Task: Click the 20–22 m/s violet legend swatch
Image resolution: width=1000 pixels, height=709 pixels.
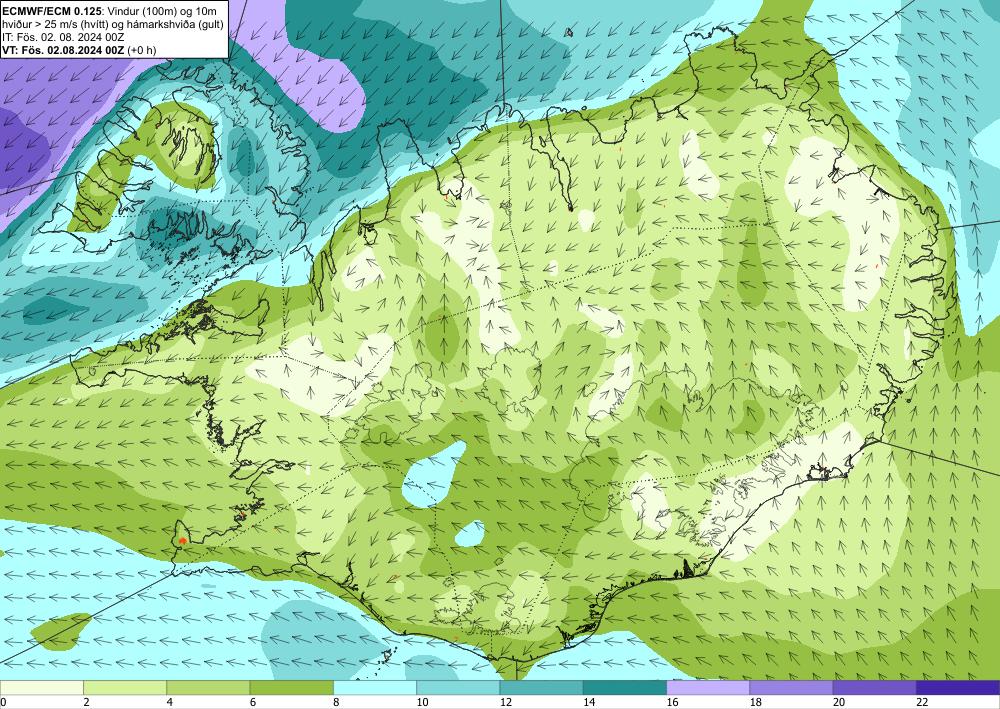Action: tap(875, 688)
